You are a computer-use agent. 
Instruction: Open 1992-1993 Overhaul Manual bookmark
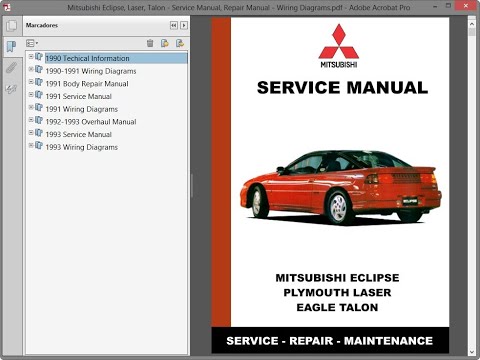[91, 122]
